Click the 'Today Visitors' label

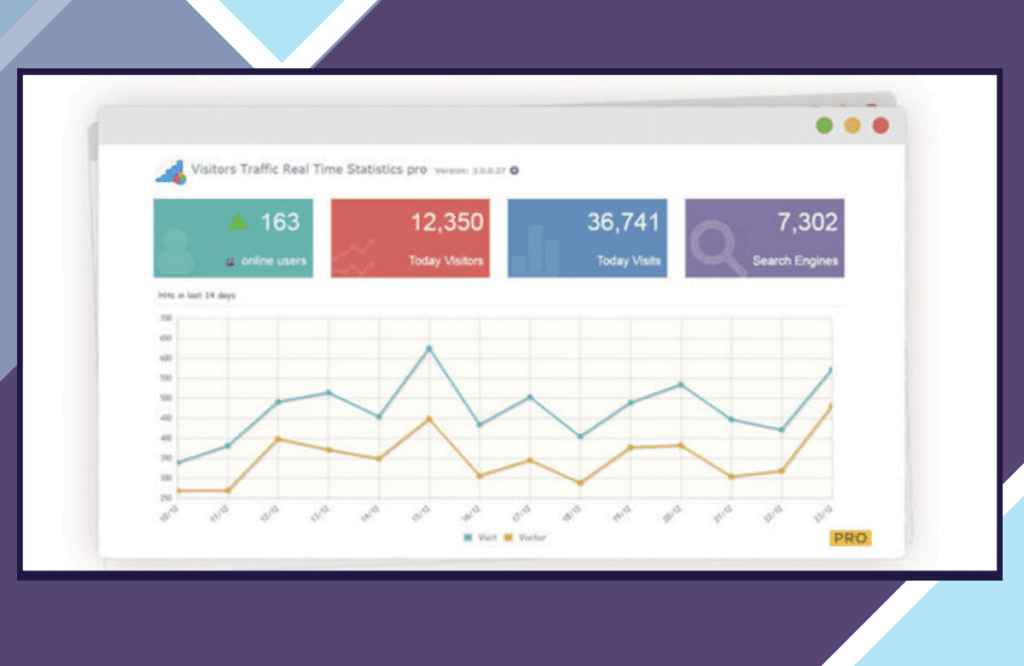point(445,261)
